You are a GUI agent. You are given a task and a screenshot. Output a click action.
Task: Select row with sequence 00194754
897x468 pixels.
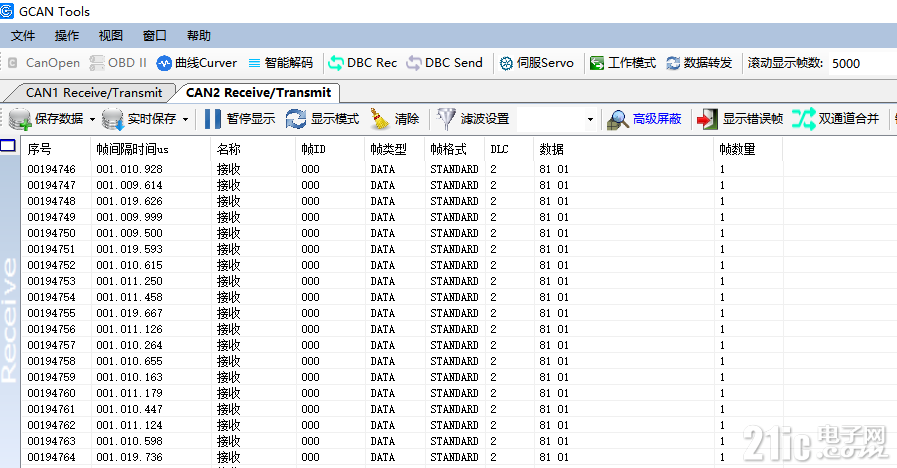(402, 298)
